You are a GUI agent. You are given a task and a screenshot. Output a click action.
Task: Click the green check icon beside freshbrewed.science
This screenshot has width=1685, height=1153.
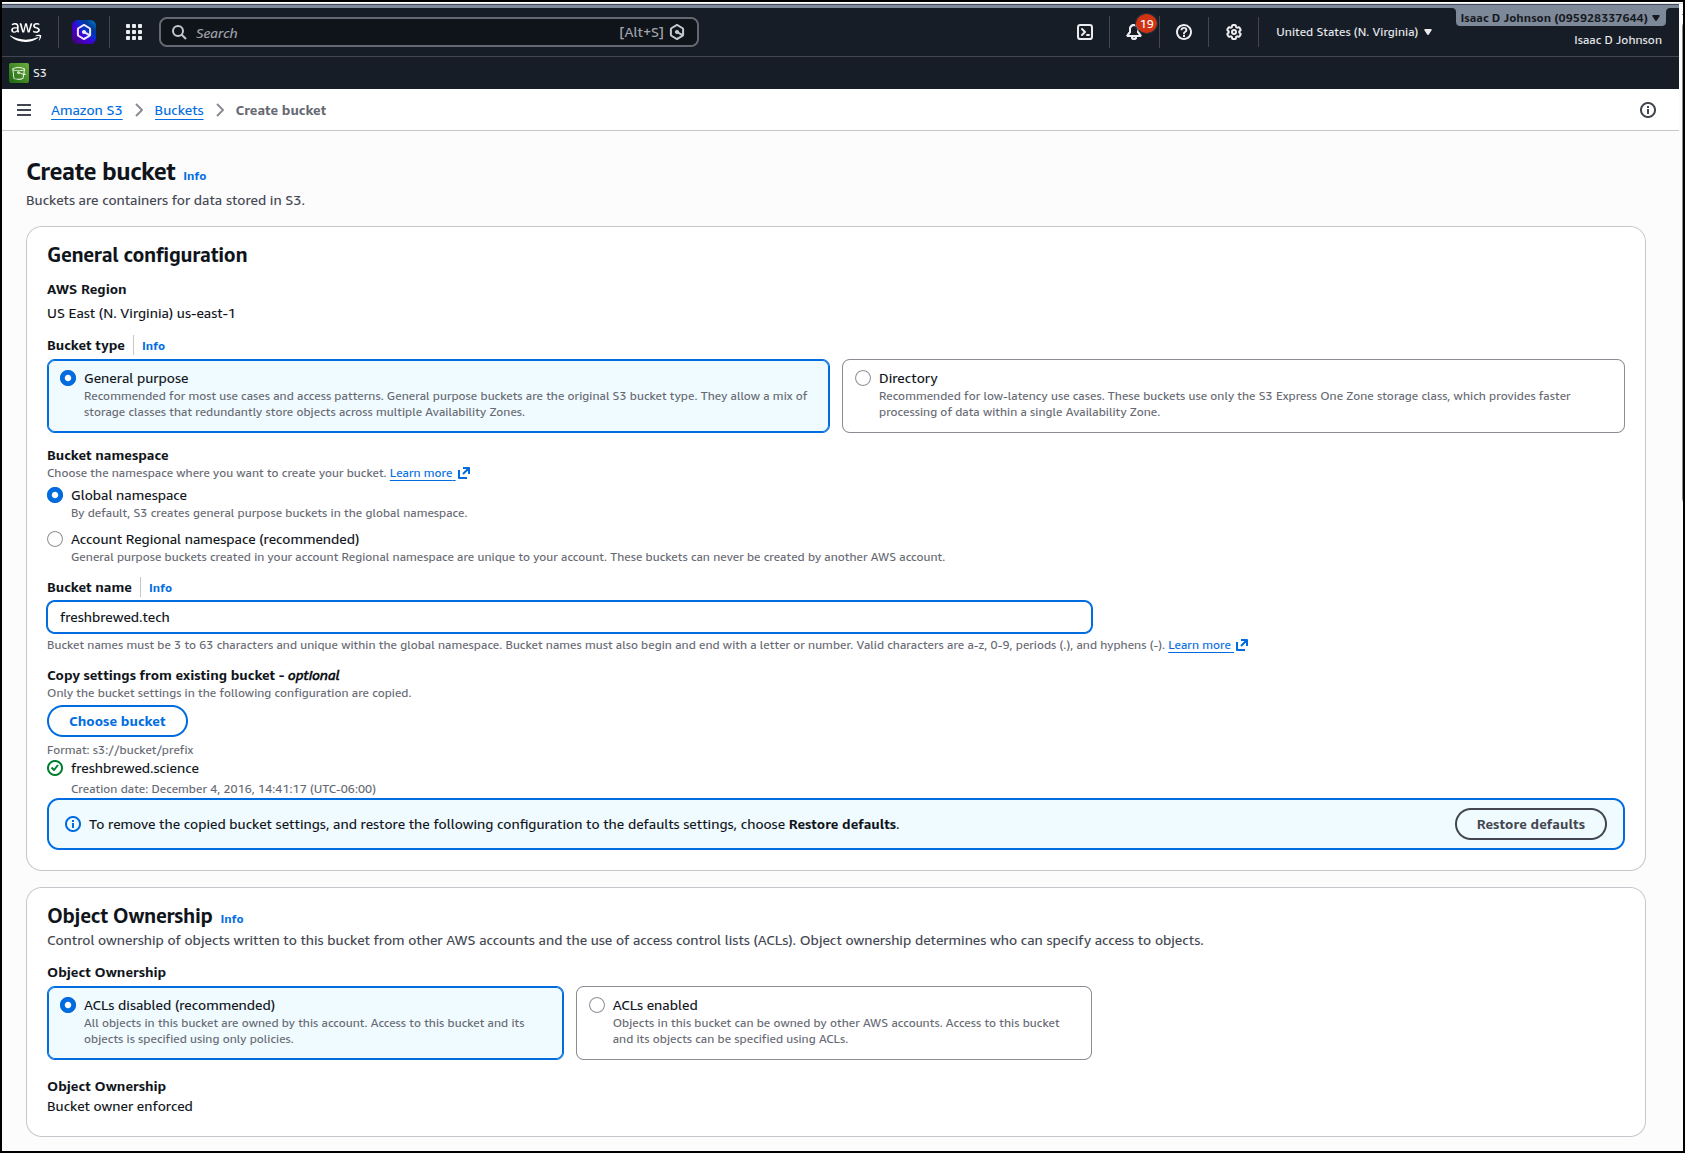[55, 768]
